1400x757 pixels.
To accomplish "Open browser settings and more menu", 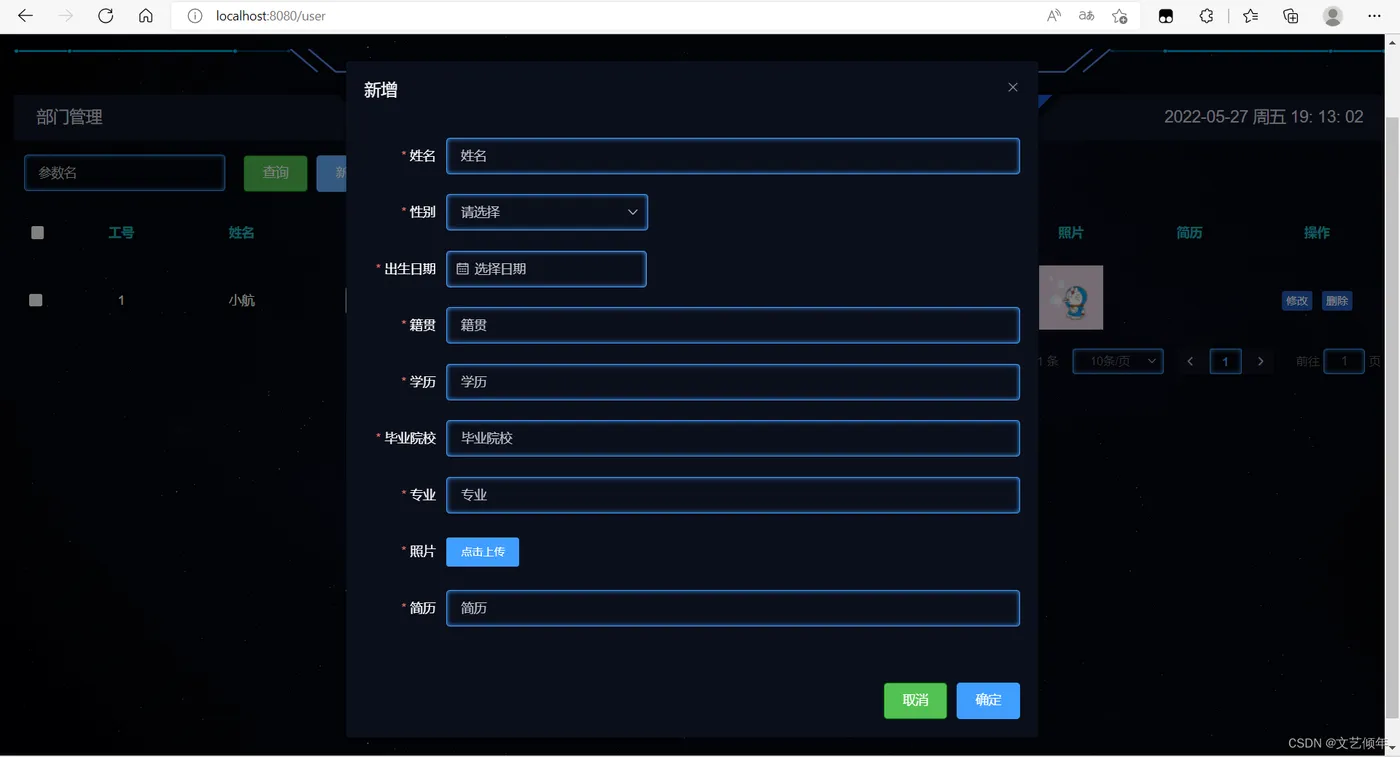I will tap(1374, 16).
